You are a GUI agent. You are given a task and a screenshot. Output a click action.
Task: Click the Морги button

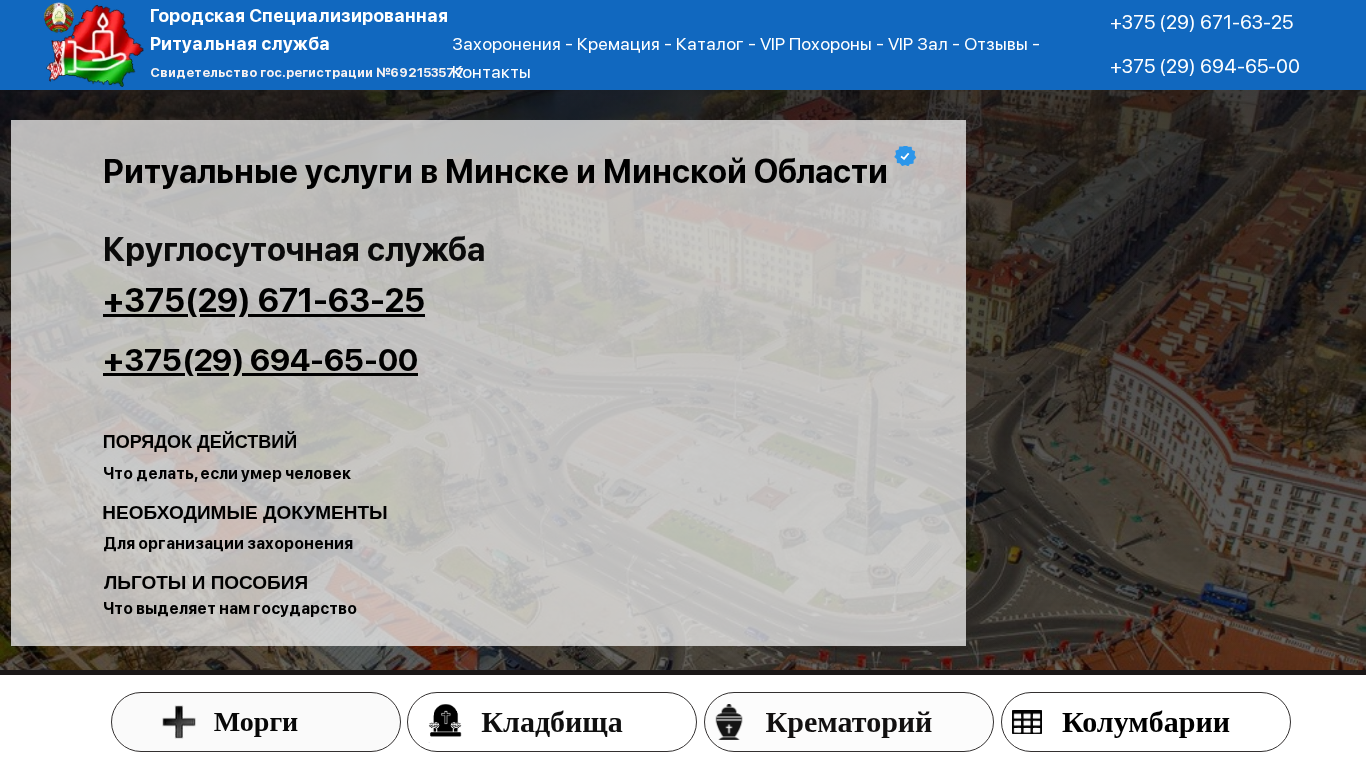[x=256, y=722]
